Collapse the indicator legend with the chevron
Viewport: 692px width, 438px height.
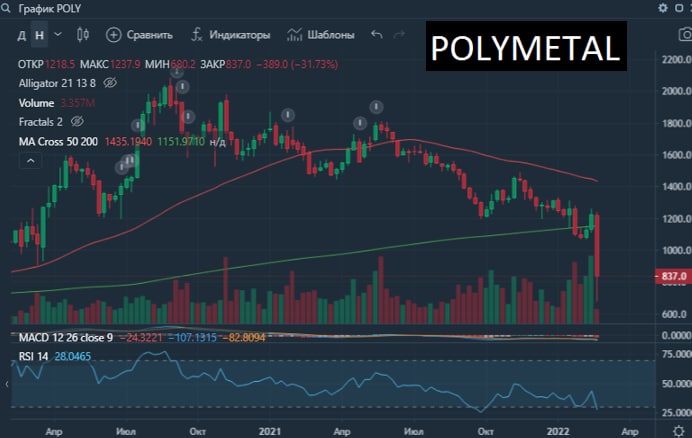tap(30, 161)
